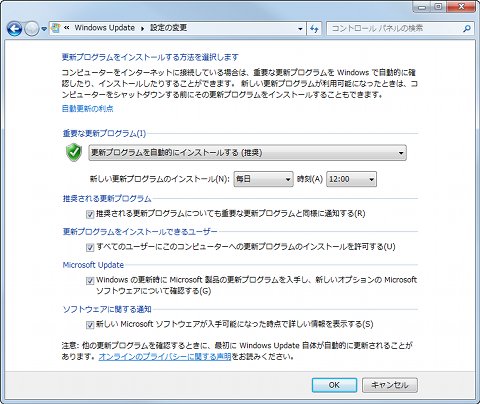The image size is (480, 404).
Task: Toggle the Microsoft 製品の更新プログラム checkbox
Action: coord(90,281)
